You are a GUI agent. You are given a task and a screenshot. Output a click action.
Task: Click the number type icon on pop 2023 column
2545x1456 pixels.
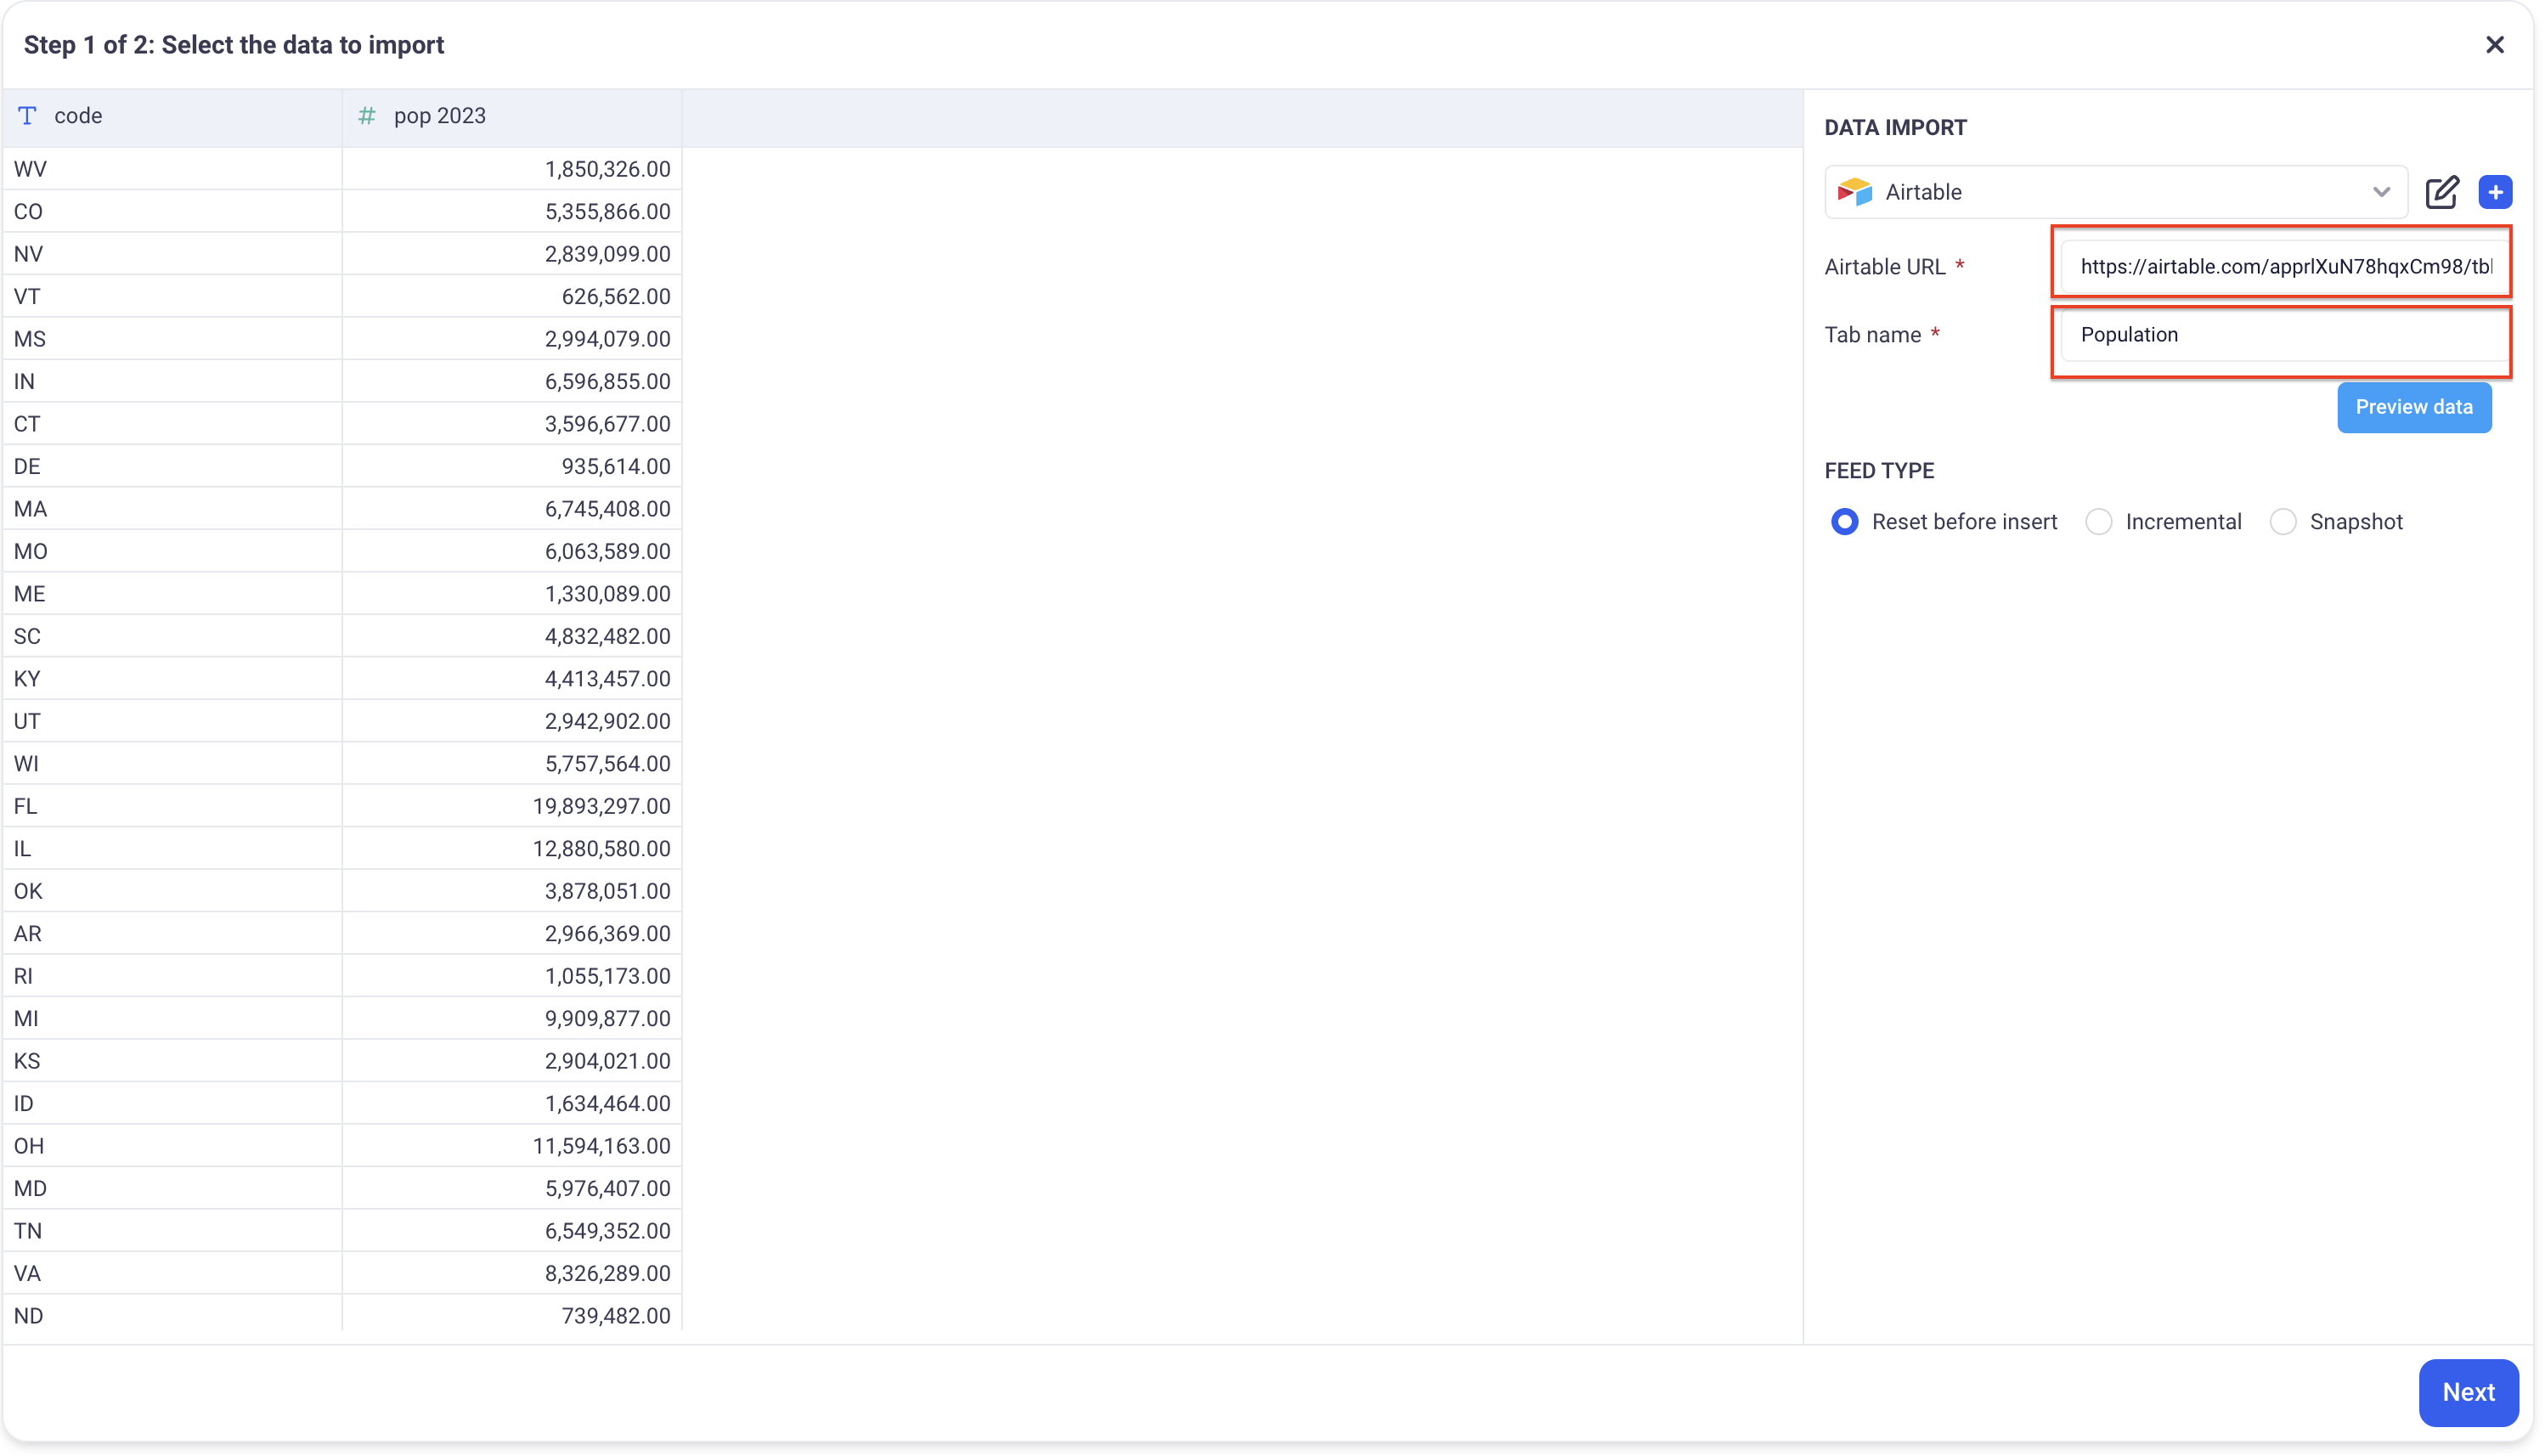tap(367, 116)
